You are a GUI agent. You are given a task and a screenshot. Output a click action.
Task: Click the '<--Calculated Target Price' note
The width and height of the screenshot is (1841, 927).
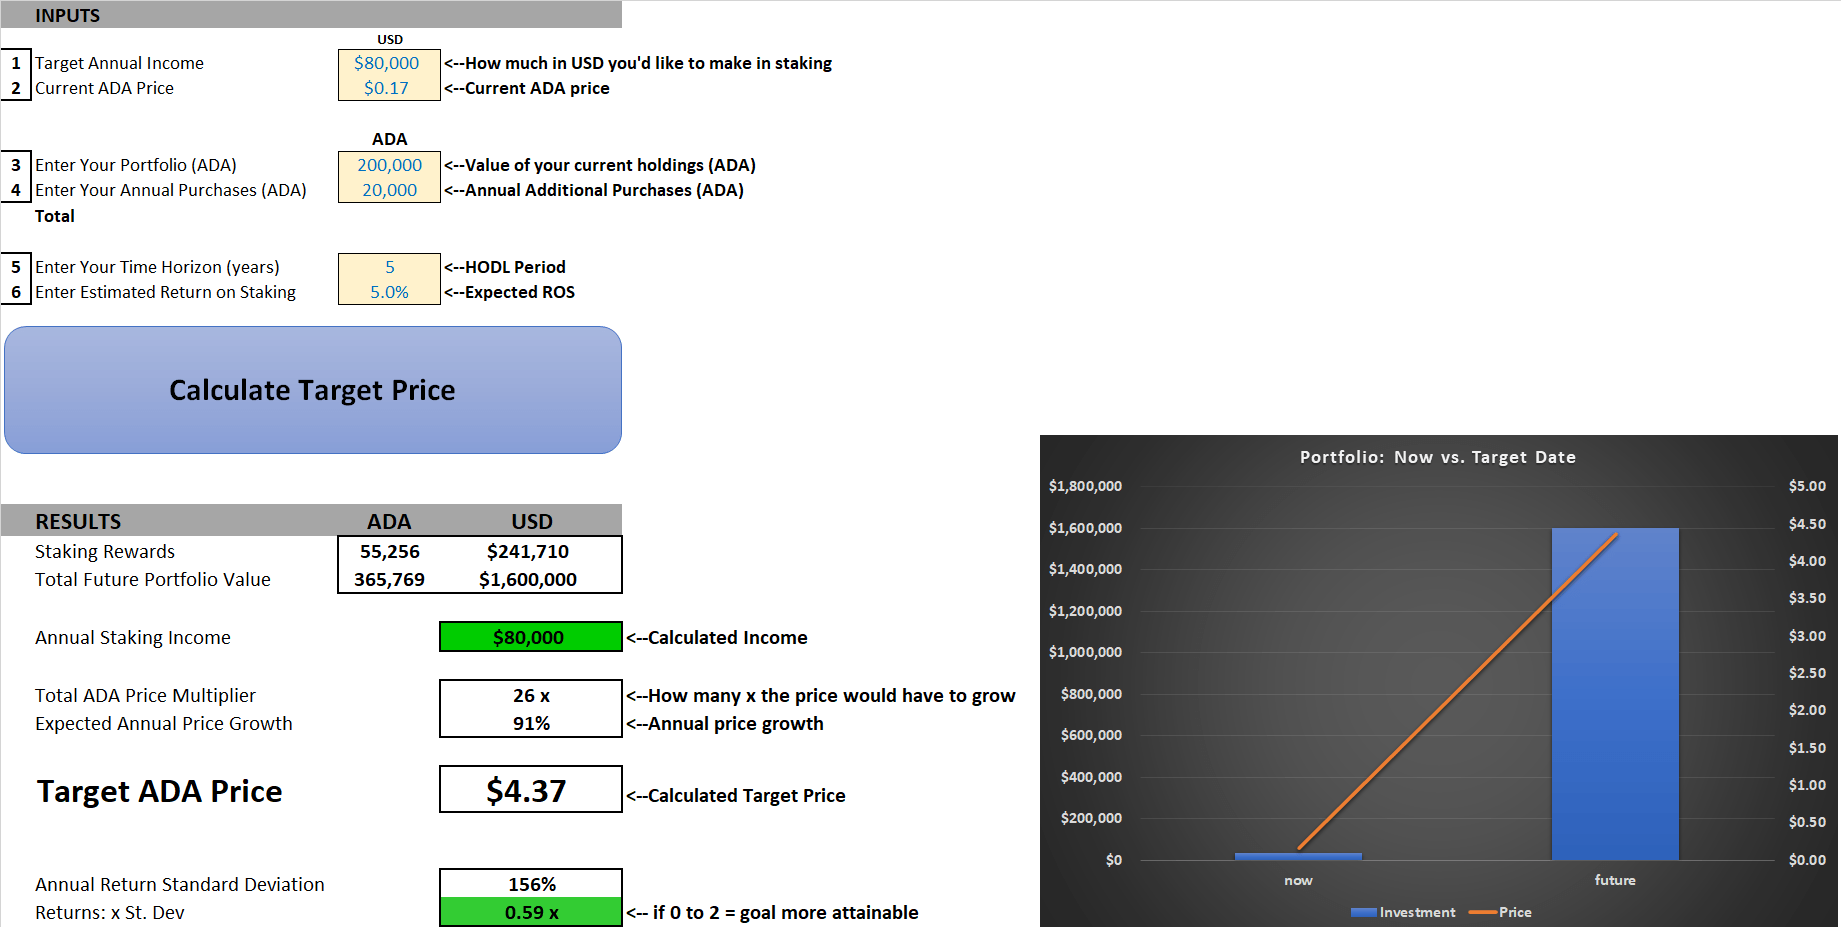pos(736,795)
